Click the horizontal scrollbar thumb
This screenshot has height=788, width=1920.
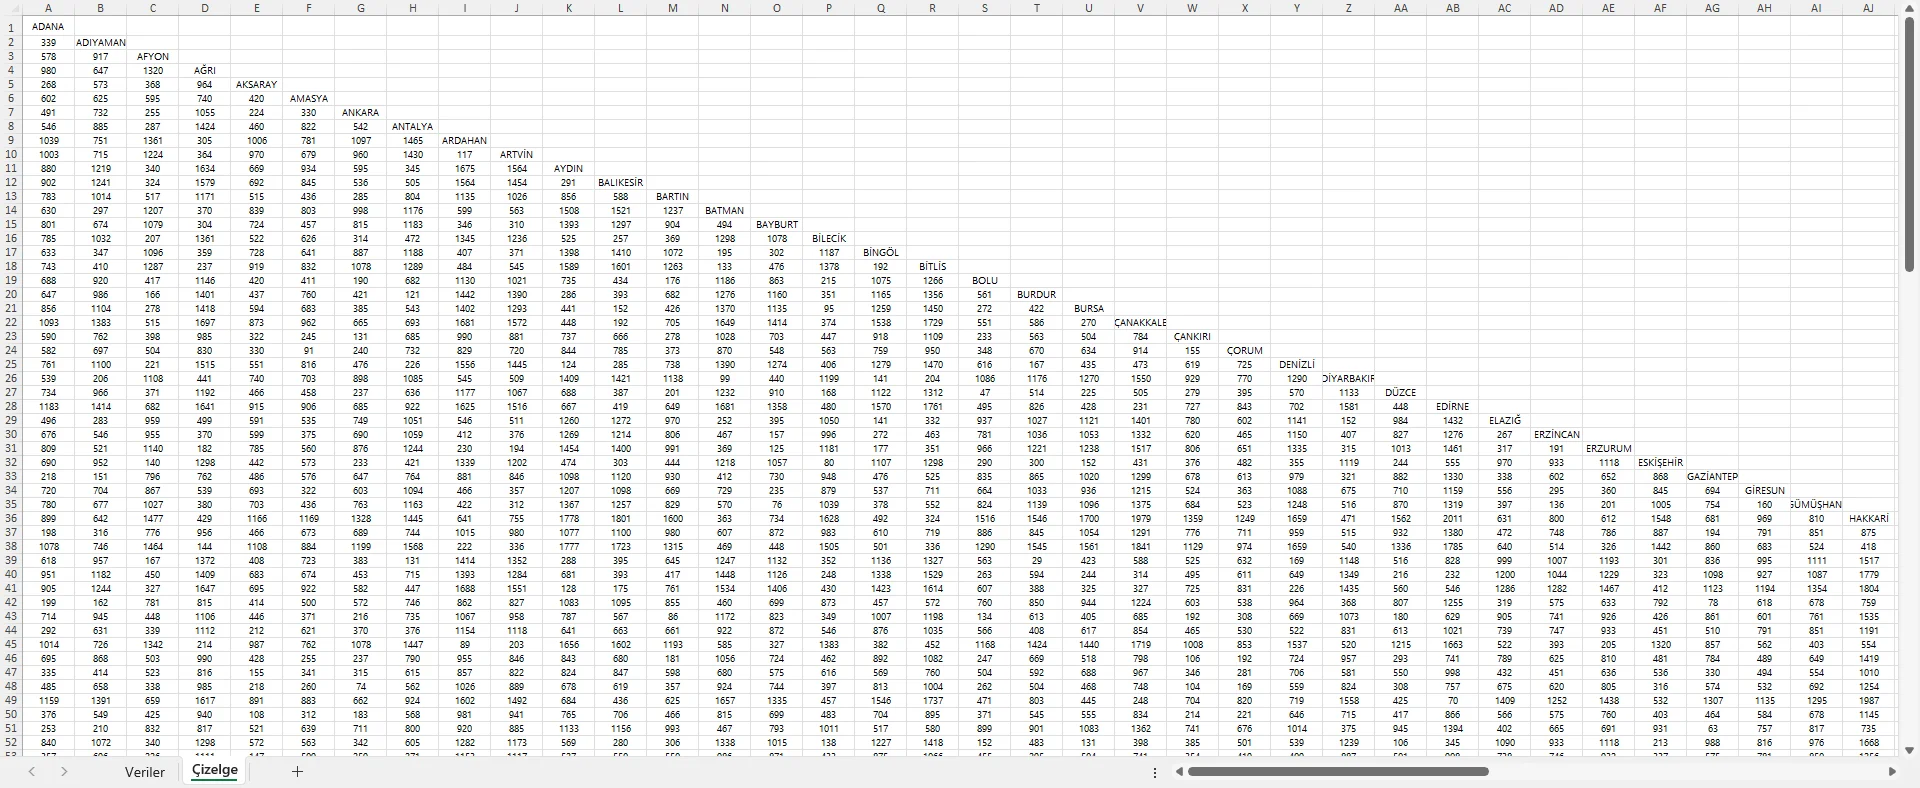(1337, 772)
